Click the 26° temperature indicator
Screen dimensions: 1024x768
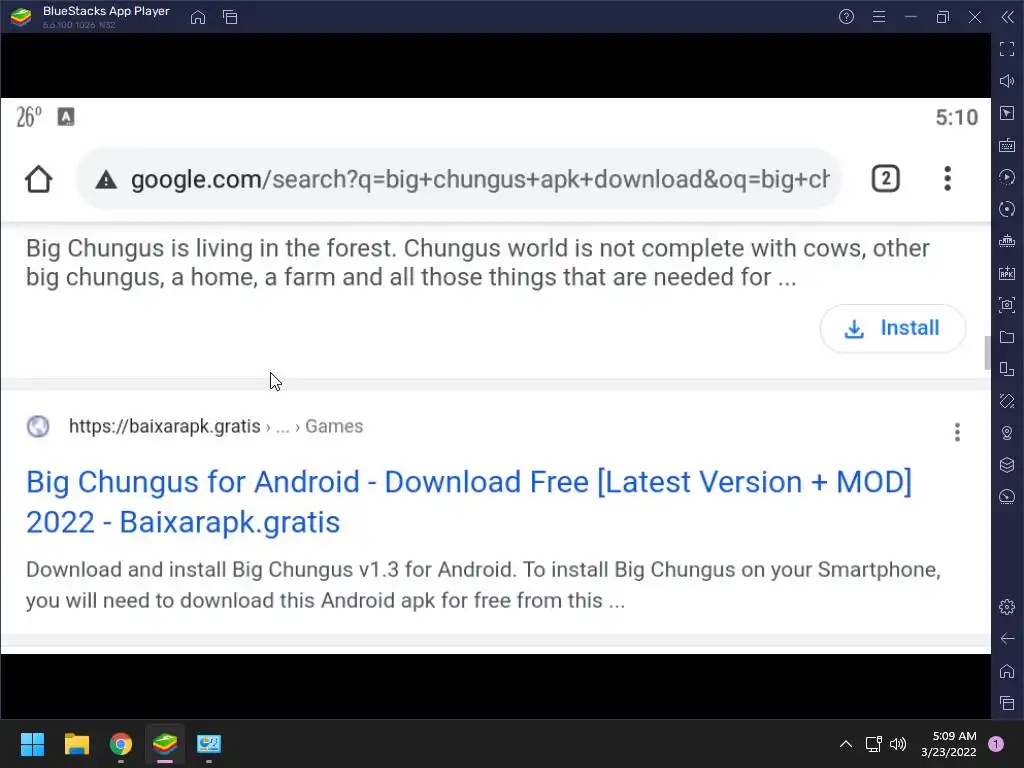pyautogui.click(x=29, y=117)
